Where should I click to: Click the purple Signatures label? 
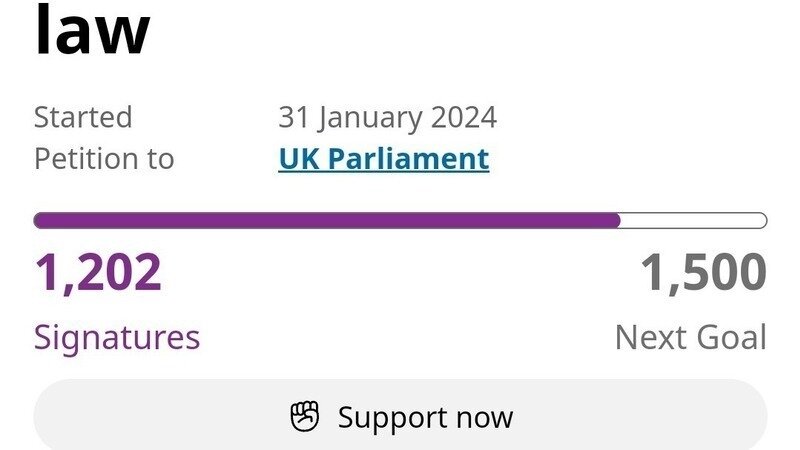pos(117,337)
